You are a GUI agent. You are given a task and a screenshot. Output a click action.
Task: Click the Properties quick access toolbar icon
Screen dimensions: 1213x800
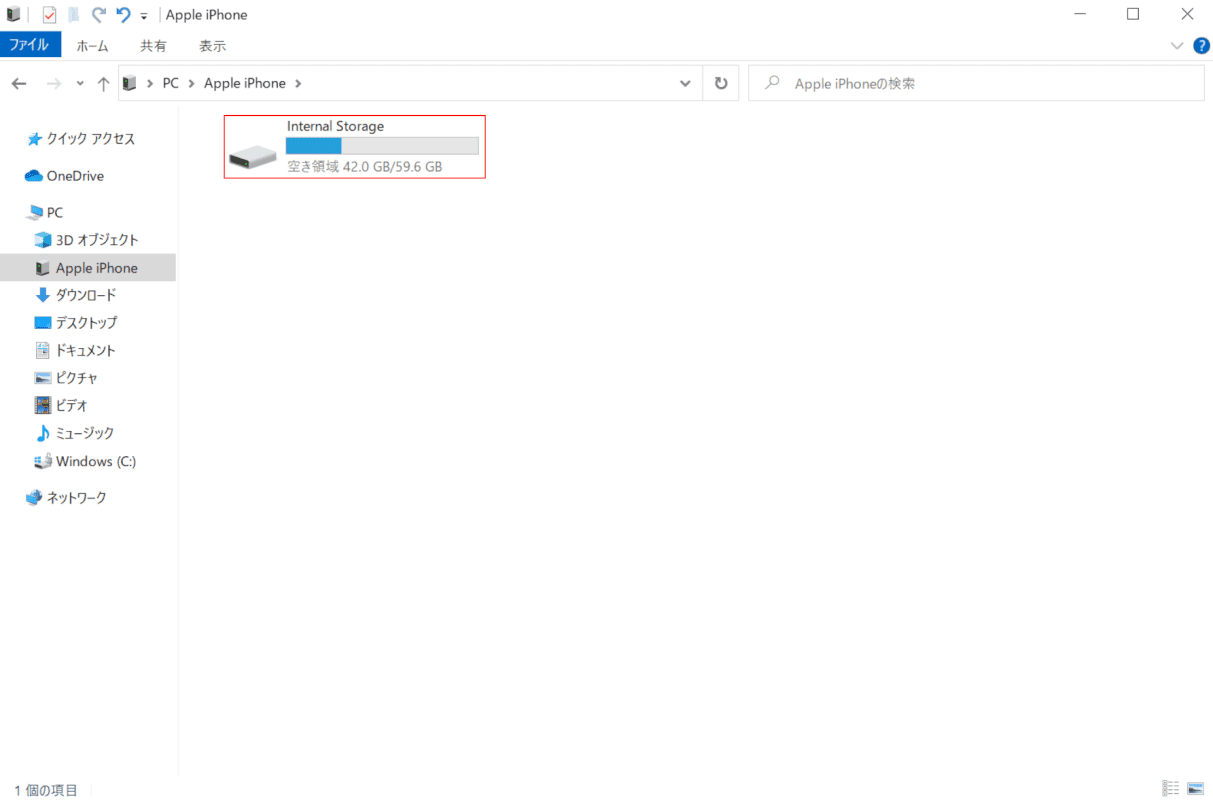point(49,15)
